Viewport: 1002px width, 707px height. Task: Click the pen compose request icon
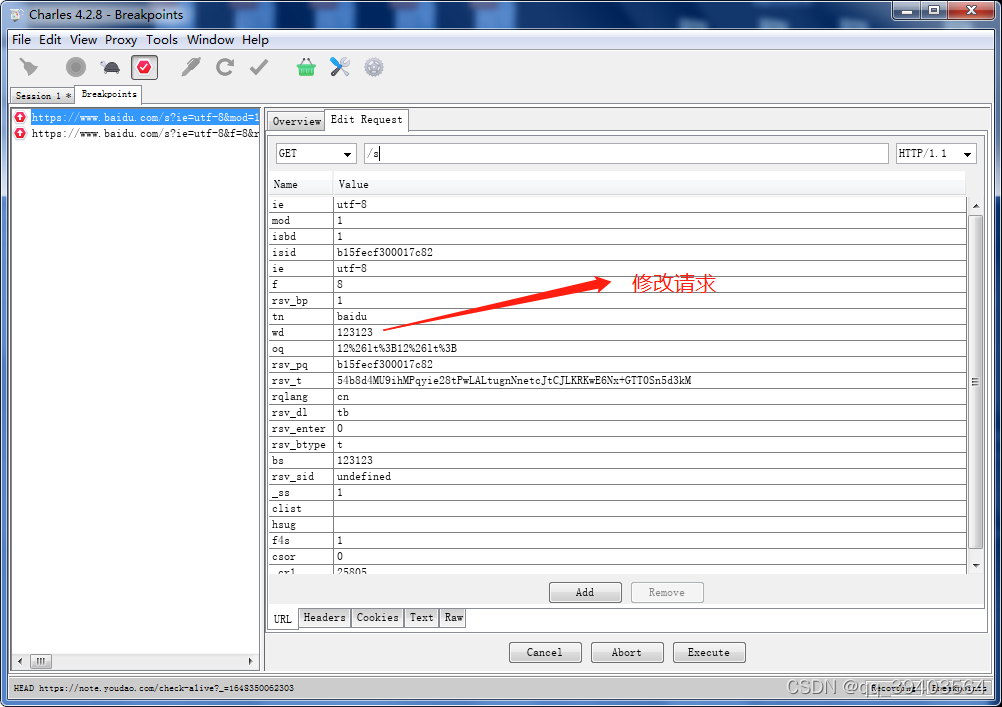[x=190, y=67]
